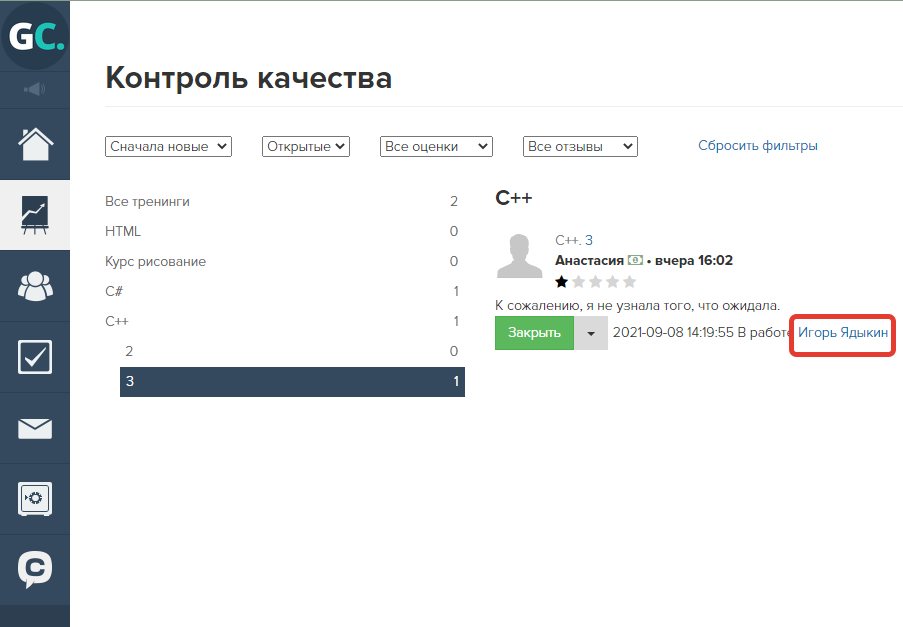Viewport: 903px width, 627px height.
Task: Click the "Сбросить фильтры" link
Action: [x=757, y=145]
